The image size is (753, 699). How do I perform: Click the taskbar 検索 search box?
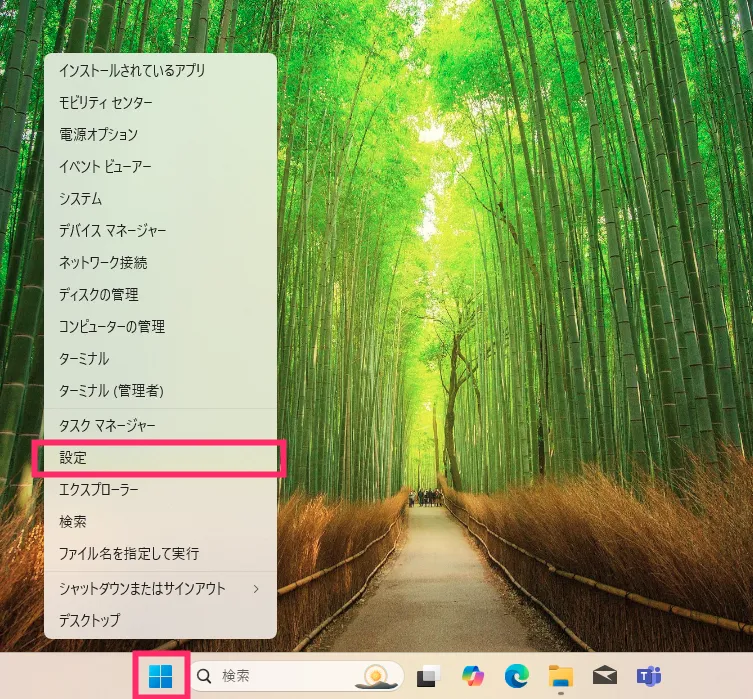297,676
